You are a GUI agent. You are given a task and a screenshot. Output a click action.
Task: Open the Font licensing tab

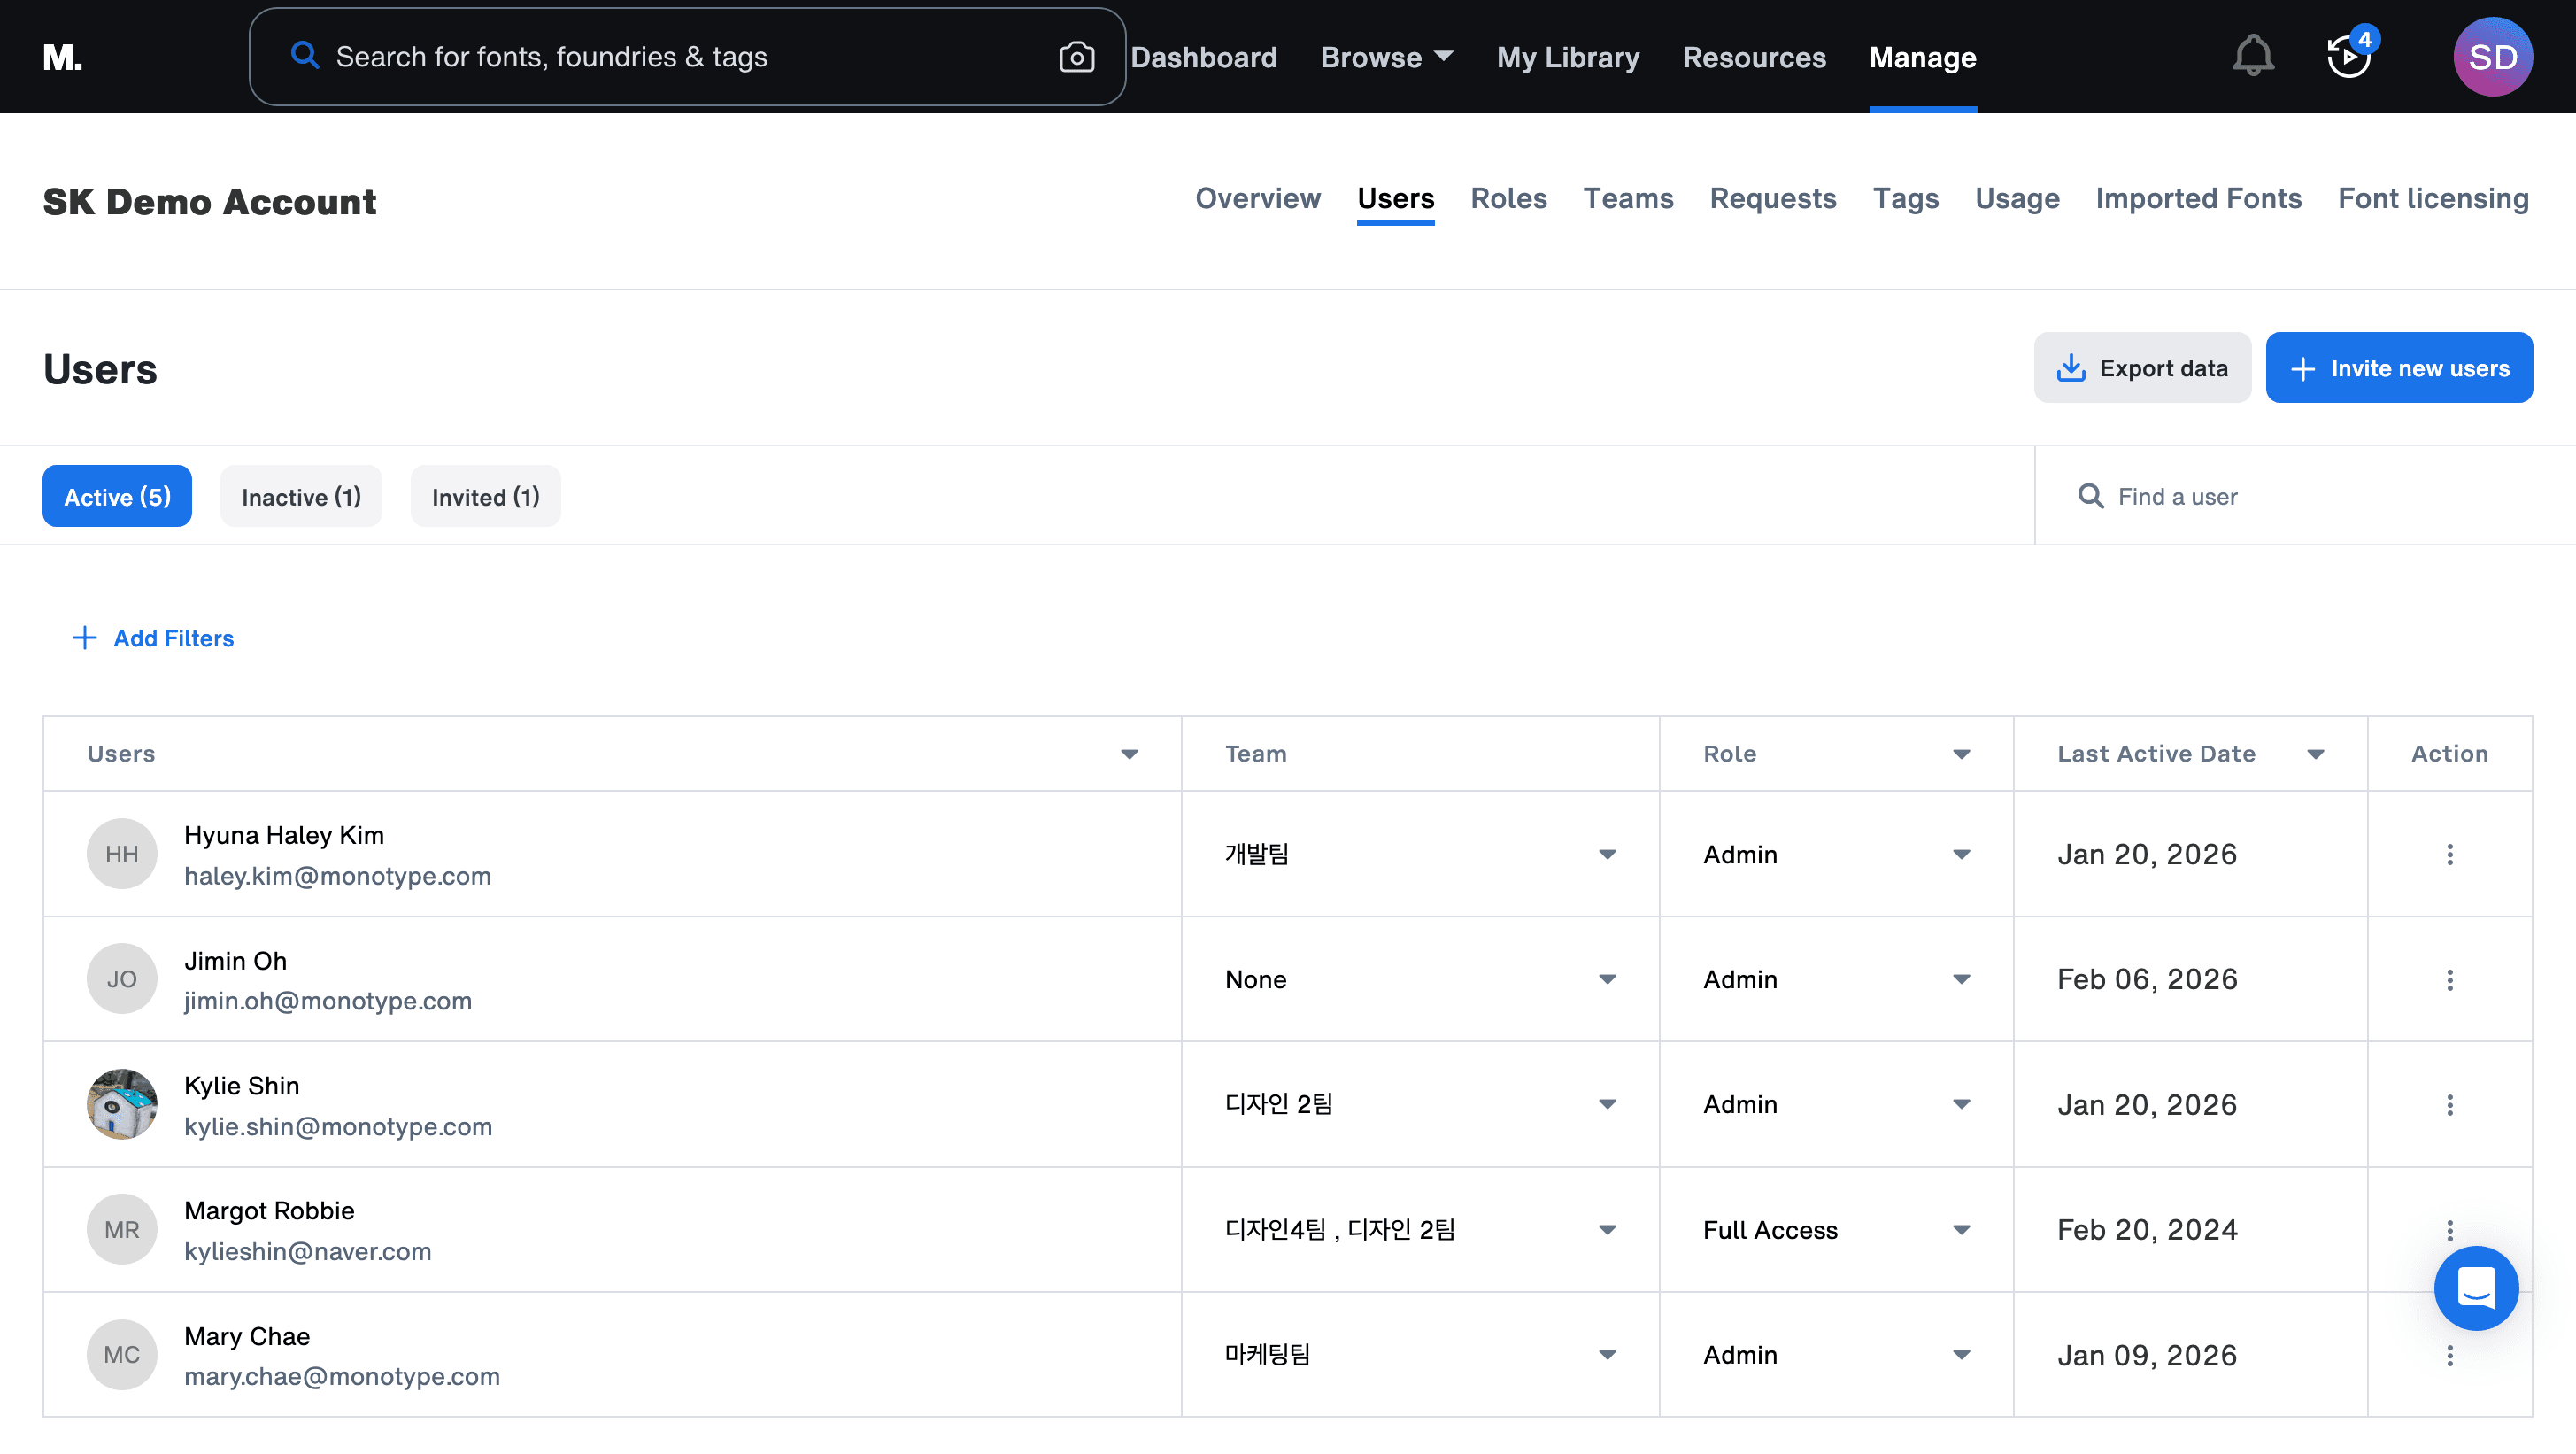[2432, 198]
